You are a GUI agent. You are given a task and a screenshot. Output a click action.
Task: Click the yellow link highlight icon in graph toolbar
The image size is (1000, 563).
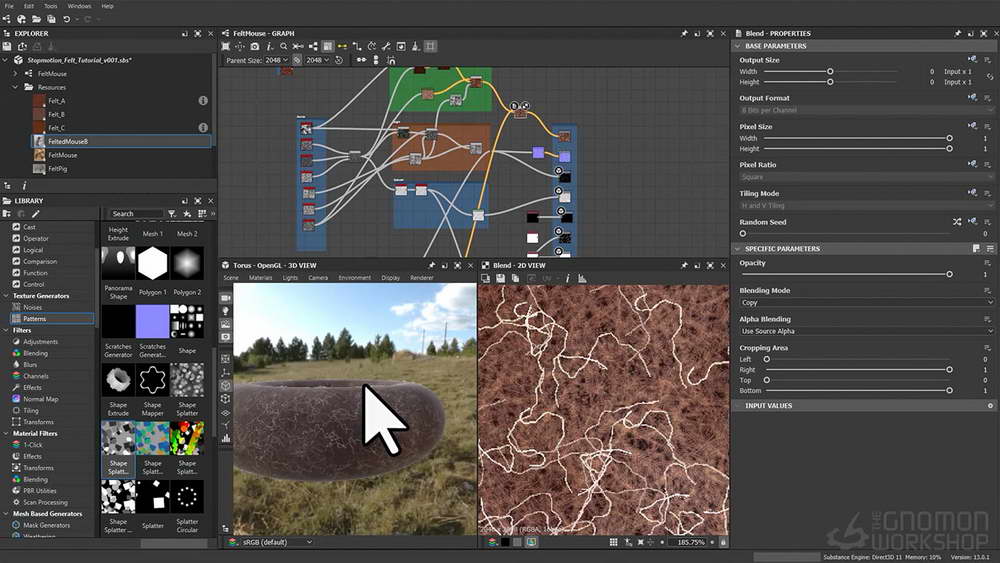click(x=342, y=47)
